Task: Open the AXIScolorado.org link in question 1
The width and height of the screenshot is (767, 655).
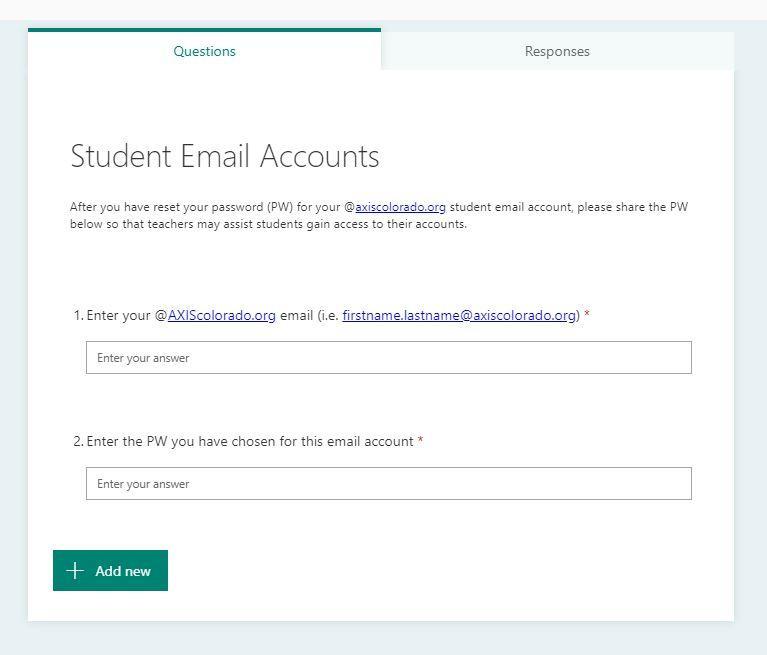Action: [222, 315]
